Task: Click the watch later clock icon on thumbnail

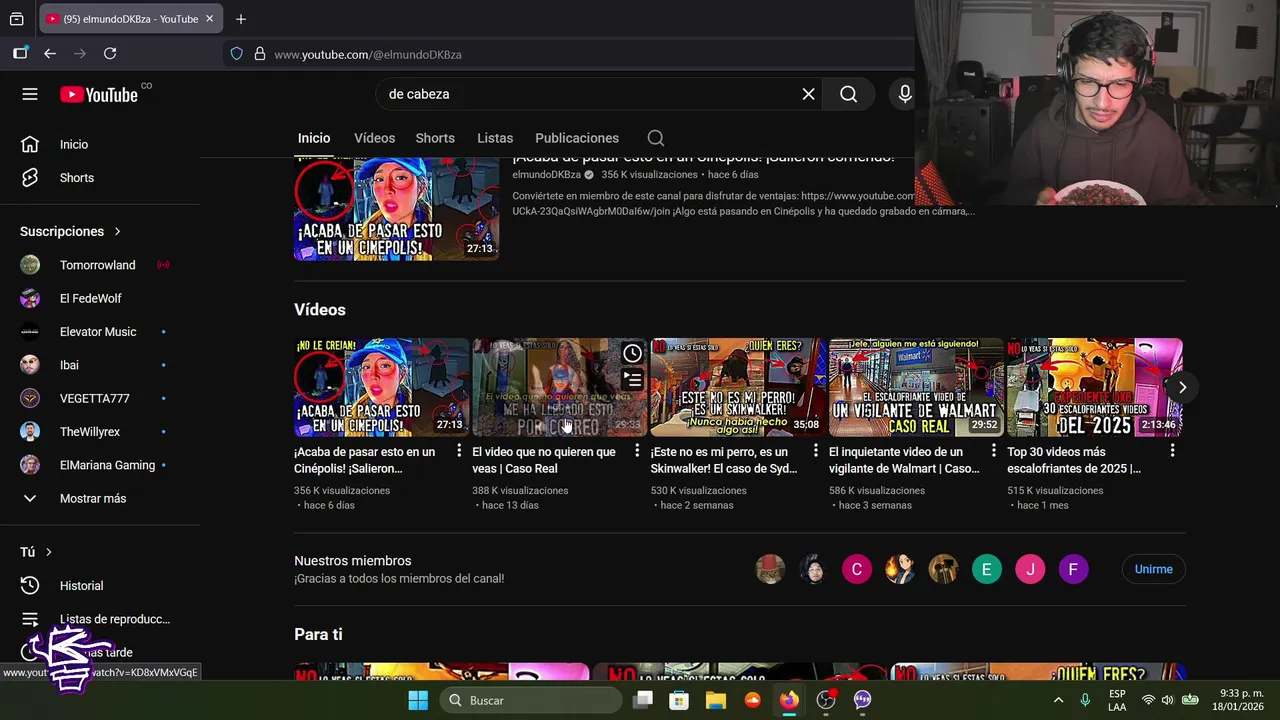Action: (x=632, y=353)
